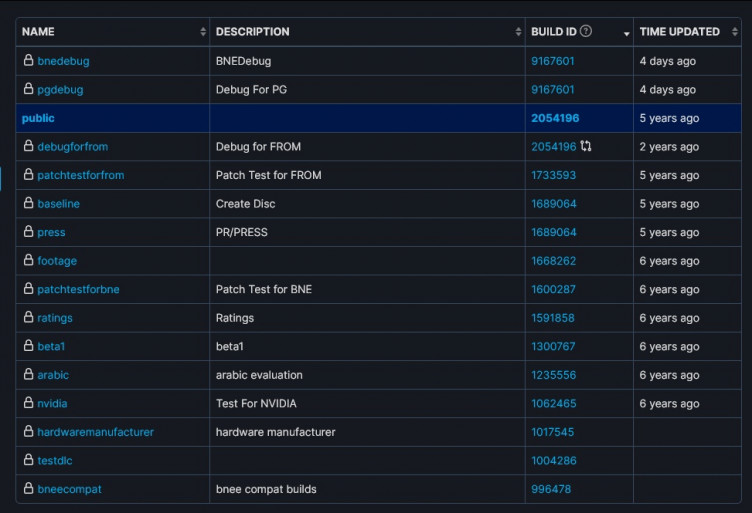
Task: Open the patchtestforfrom branch
Action: point(80,175)
